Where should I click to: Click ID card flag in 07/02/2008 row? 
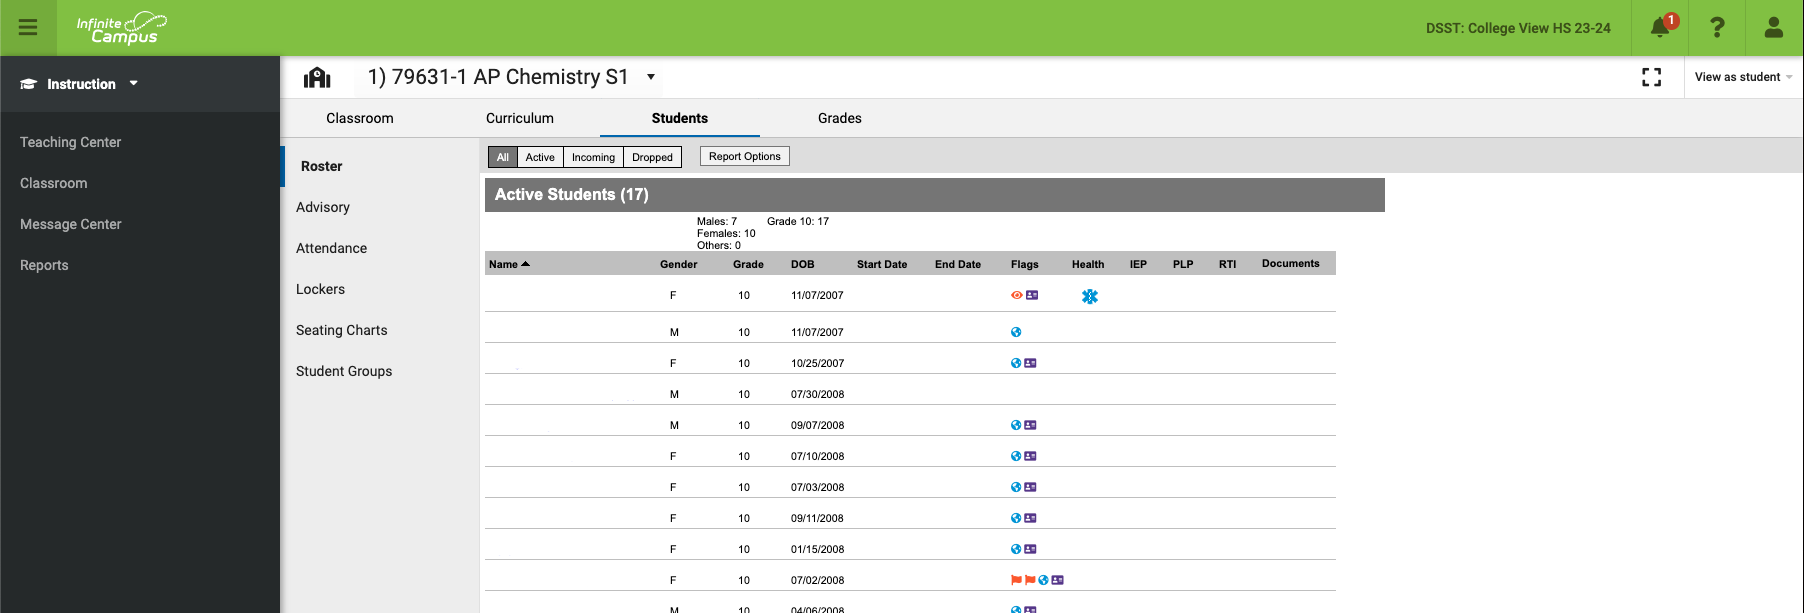[x=1057, y=580]
